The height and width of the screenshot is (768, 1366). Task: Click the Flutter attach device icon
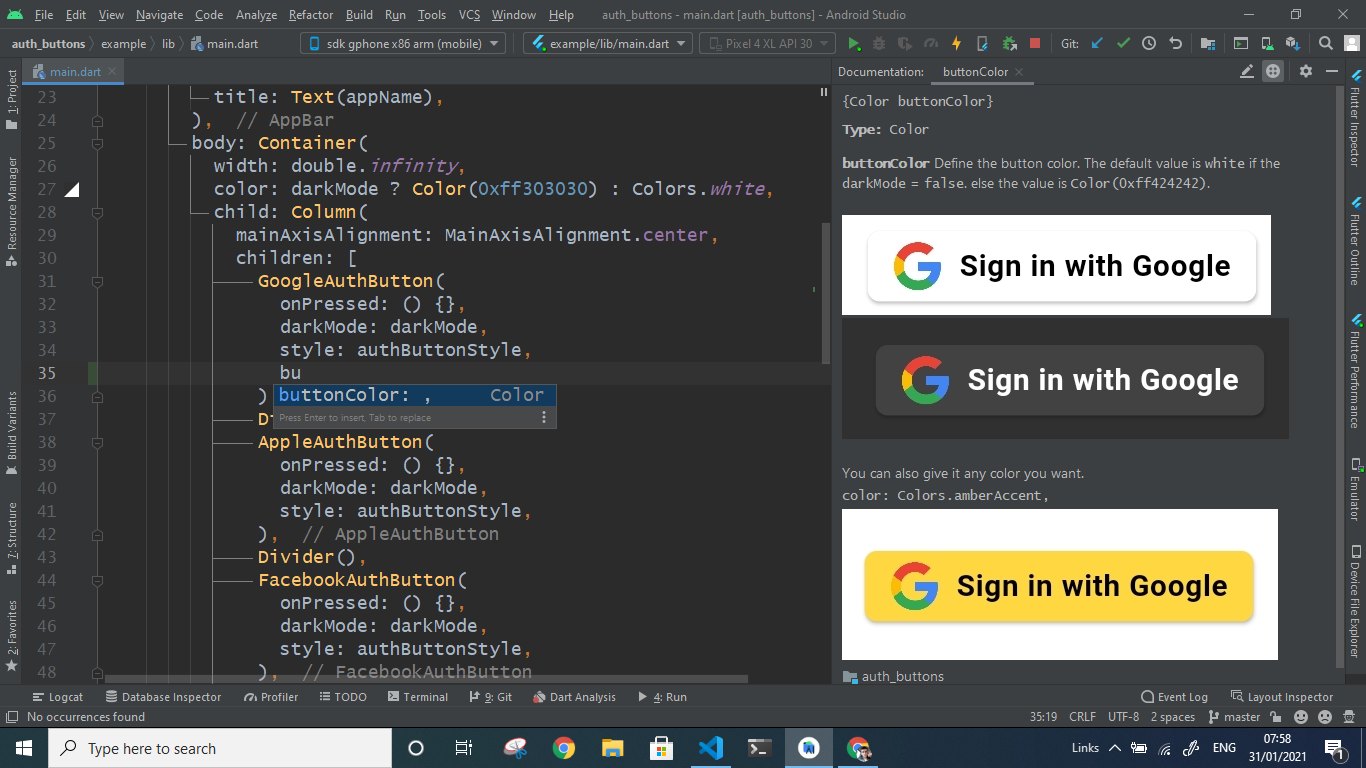[982, 44]
